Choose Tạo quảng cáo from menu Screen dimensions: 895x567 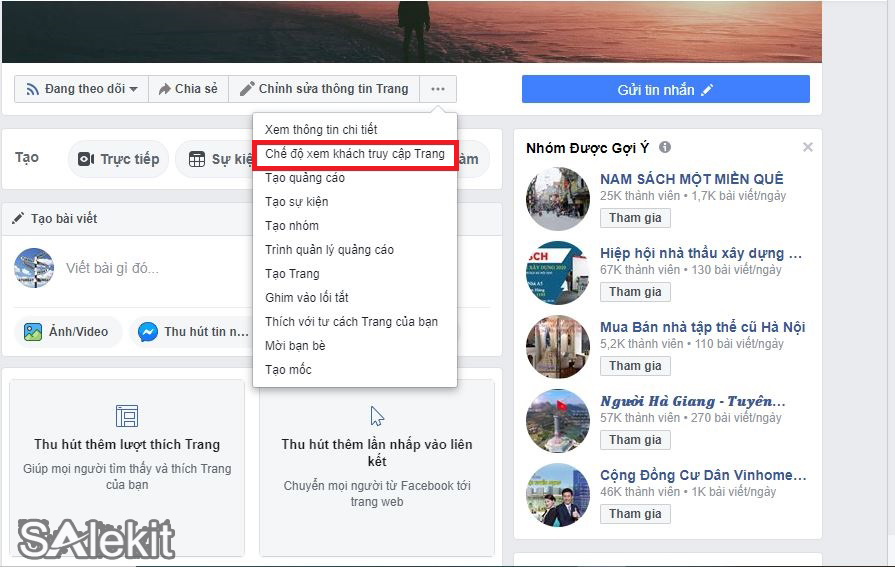(x=354, y=178)
